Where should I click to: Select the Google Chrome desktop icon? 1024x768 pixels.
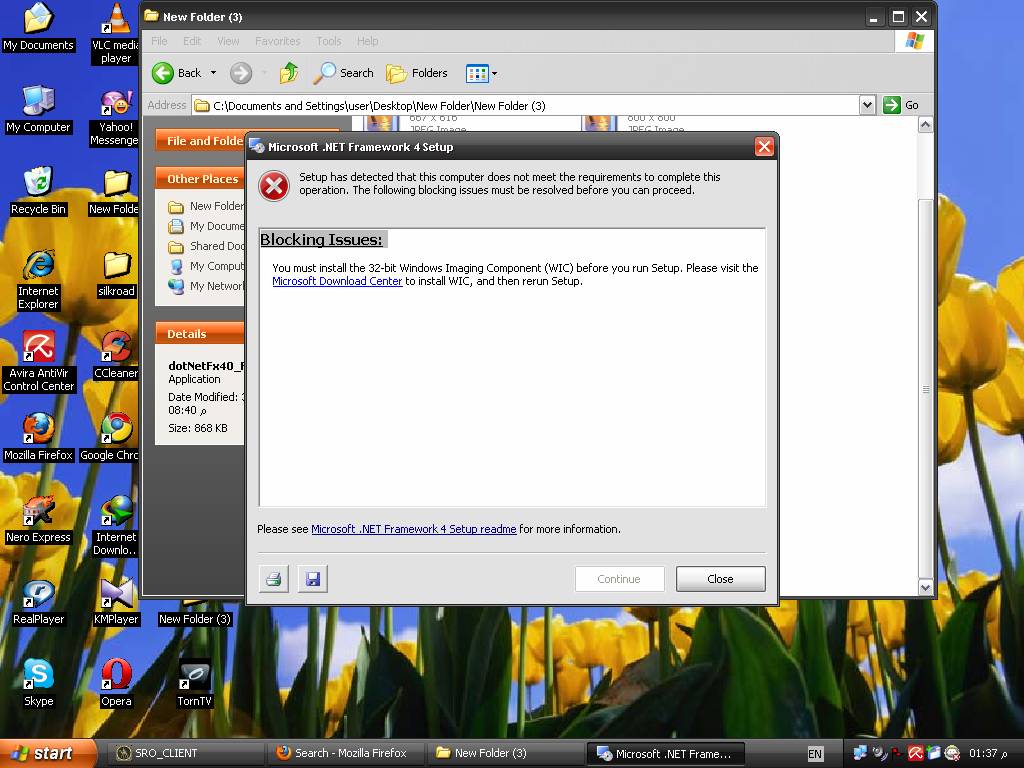pyautogui.click(x=109, y=437)
